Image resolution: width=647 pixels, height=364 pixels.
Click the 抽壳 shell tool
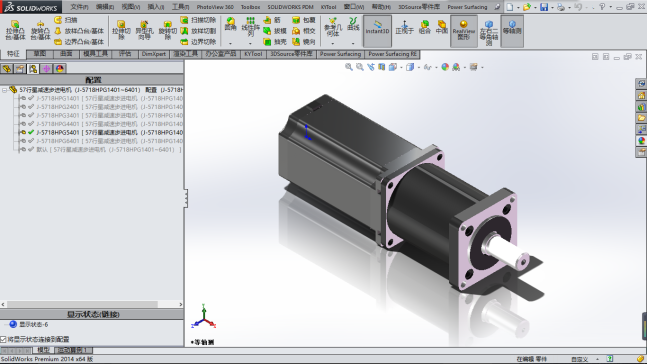pyautogui.click(x=275, y=42)
